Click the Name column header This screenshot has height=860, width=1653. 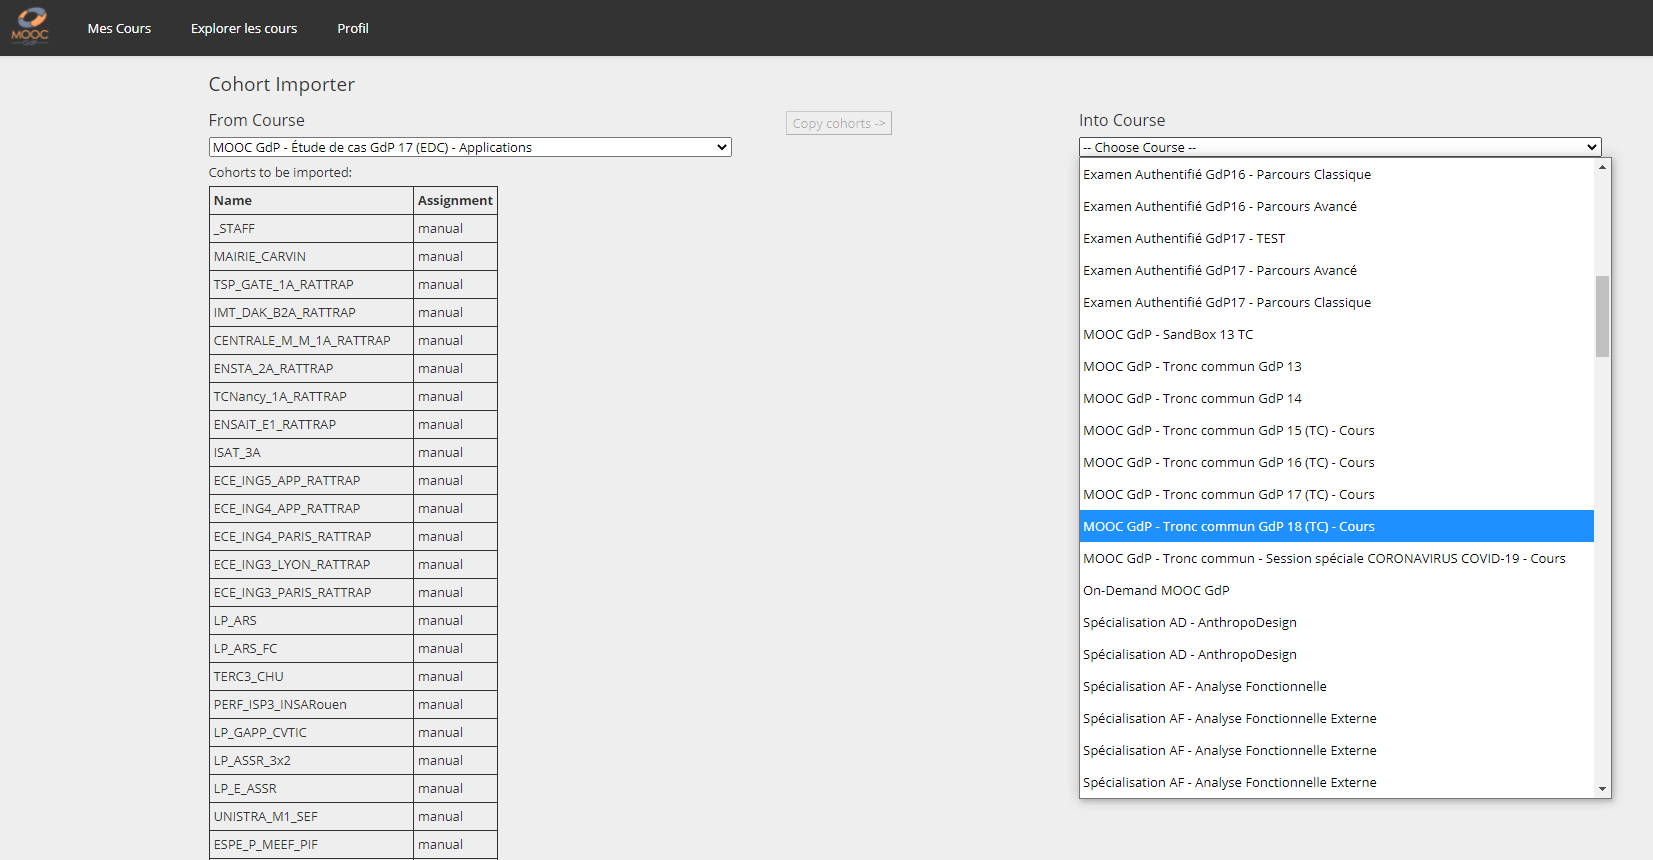point(233,201)
